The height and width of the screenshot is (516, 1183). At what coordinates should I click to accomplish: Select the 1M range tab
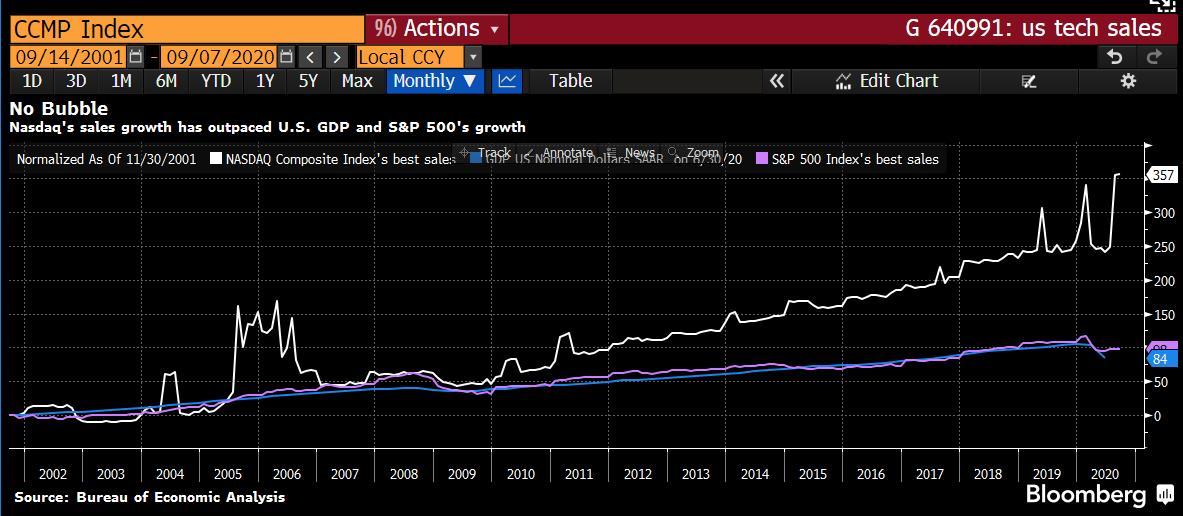tap(121, 81)
